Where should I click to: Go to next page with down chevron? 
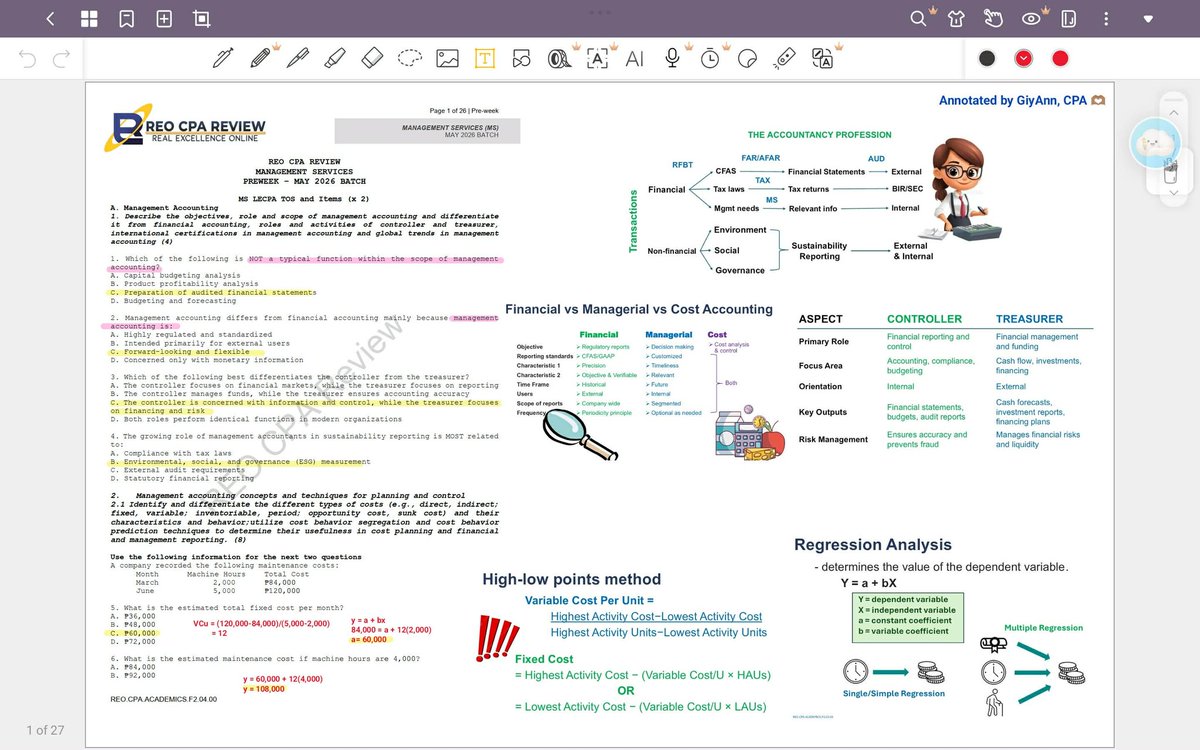tap(1175, 191)
